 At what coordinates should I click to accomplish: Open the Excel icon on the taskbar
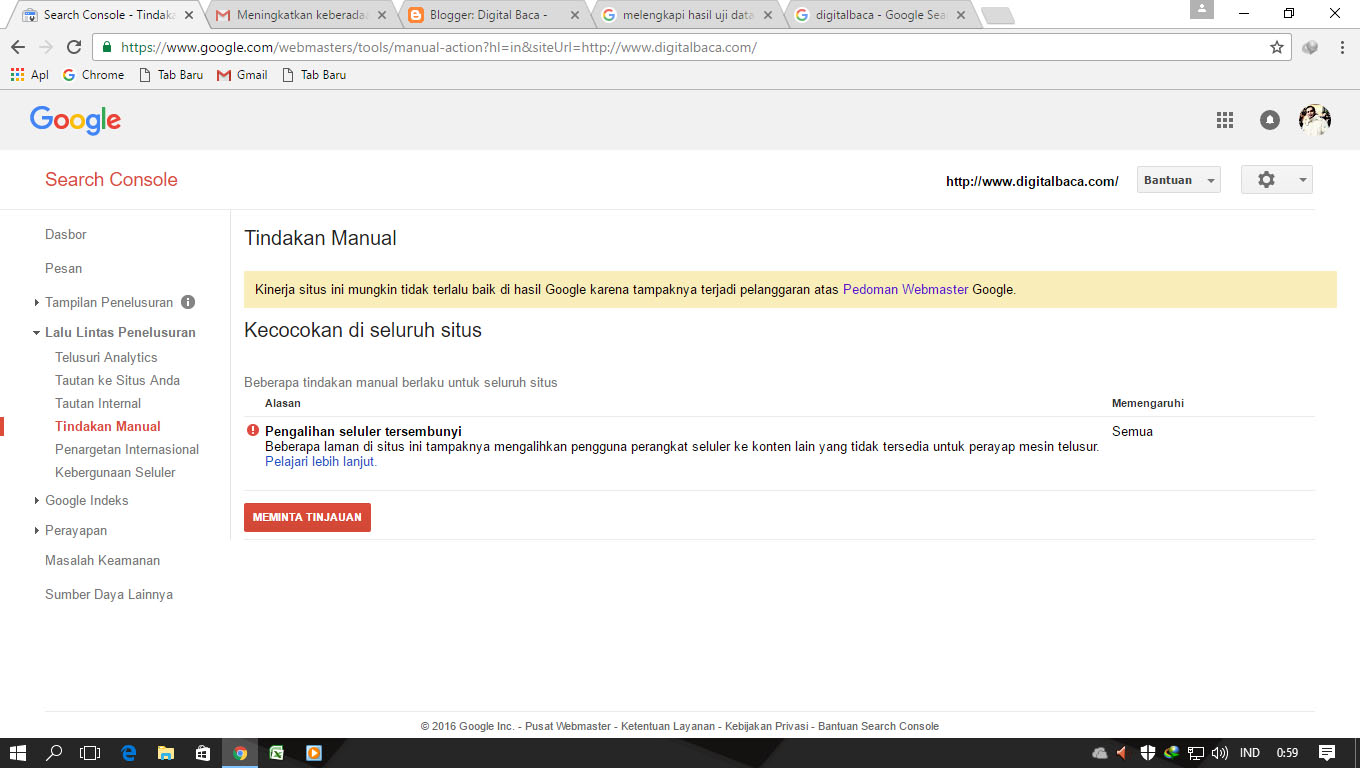pyautogui.click(x=276, y=753)
